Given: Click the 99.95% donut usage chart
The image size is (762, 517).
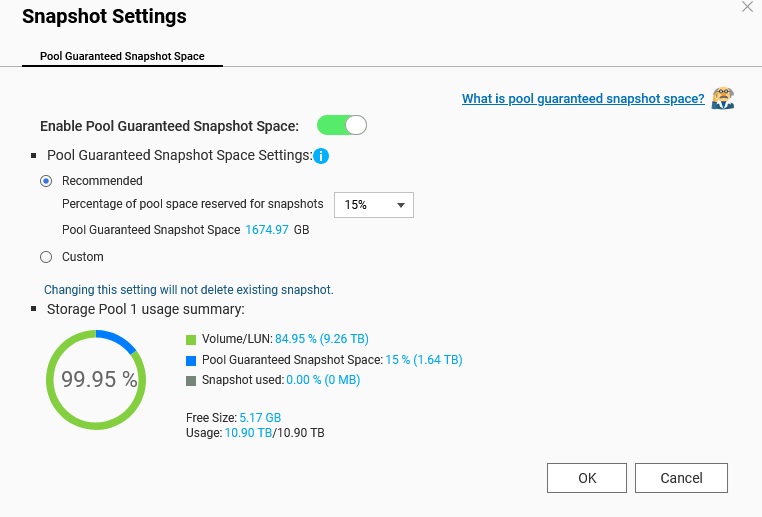Looking at the screenshot, I should [x=97, y=380].
